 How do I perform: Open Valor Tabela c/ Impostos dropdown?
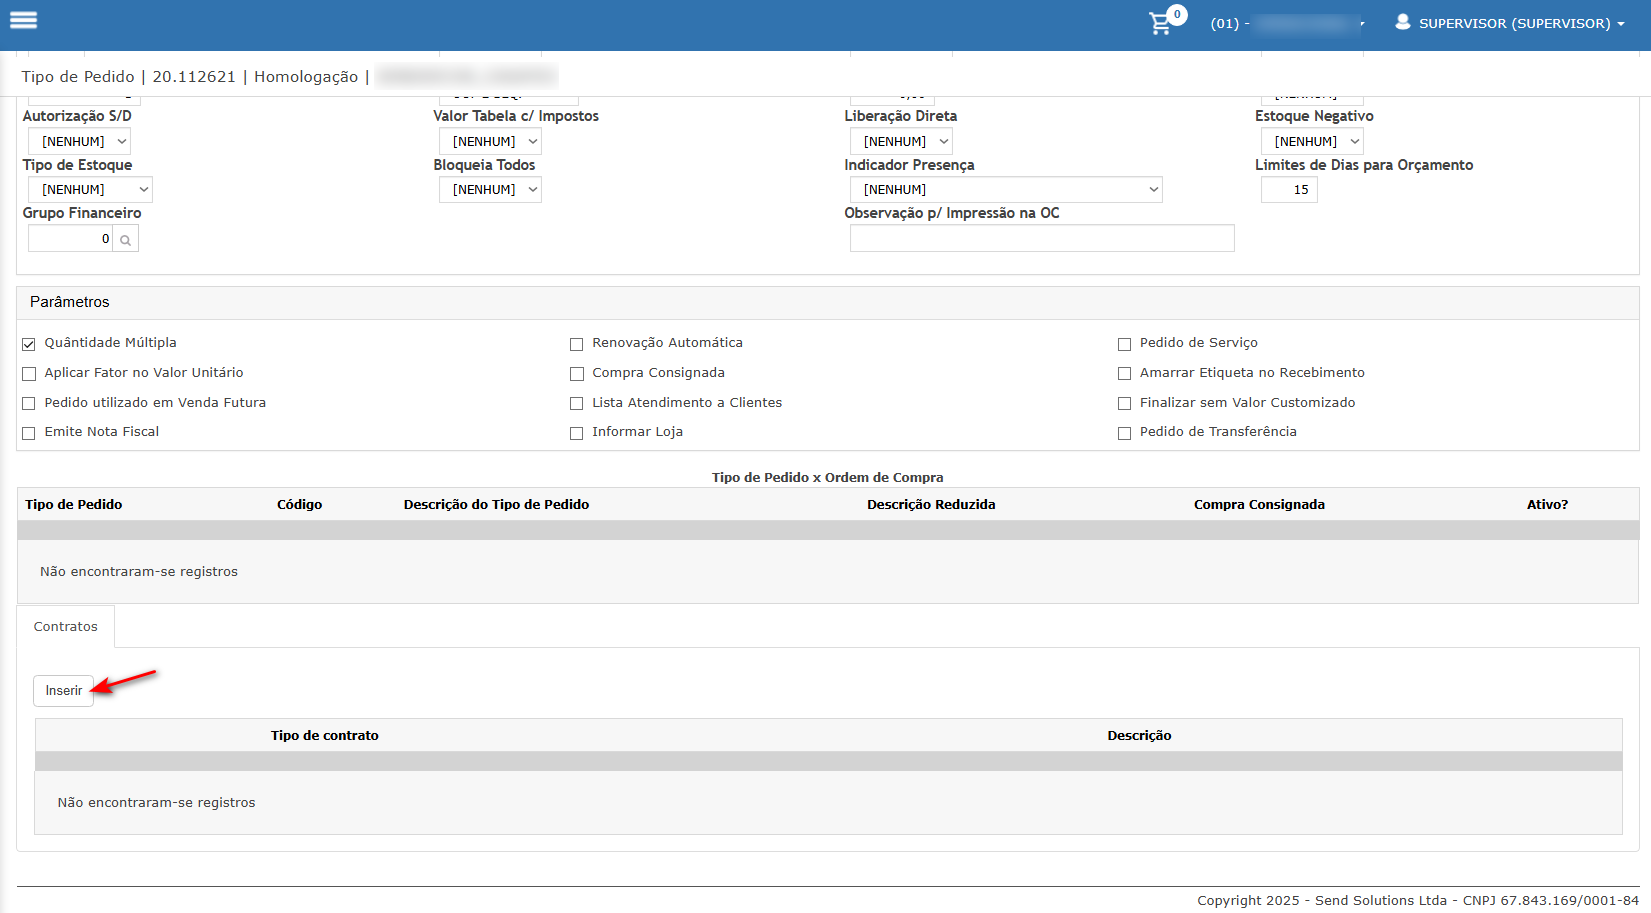tap(490, 142)
